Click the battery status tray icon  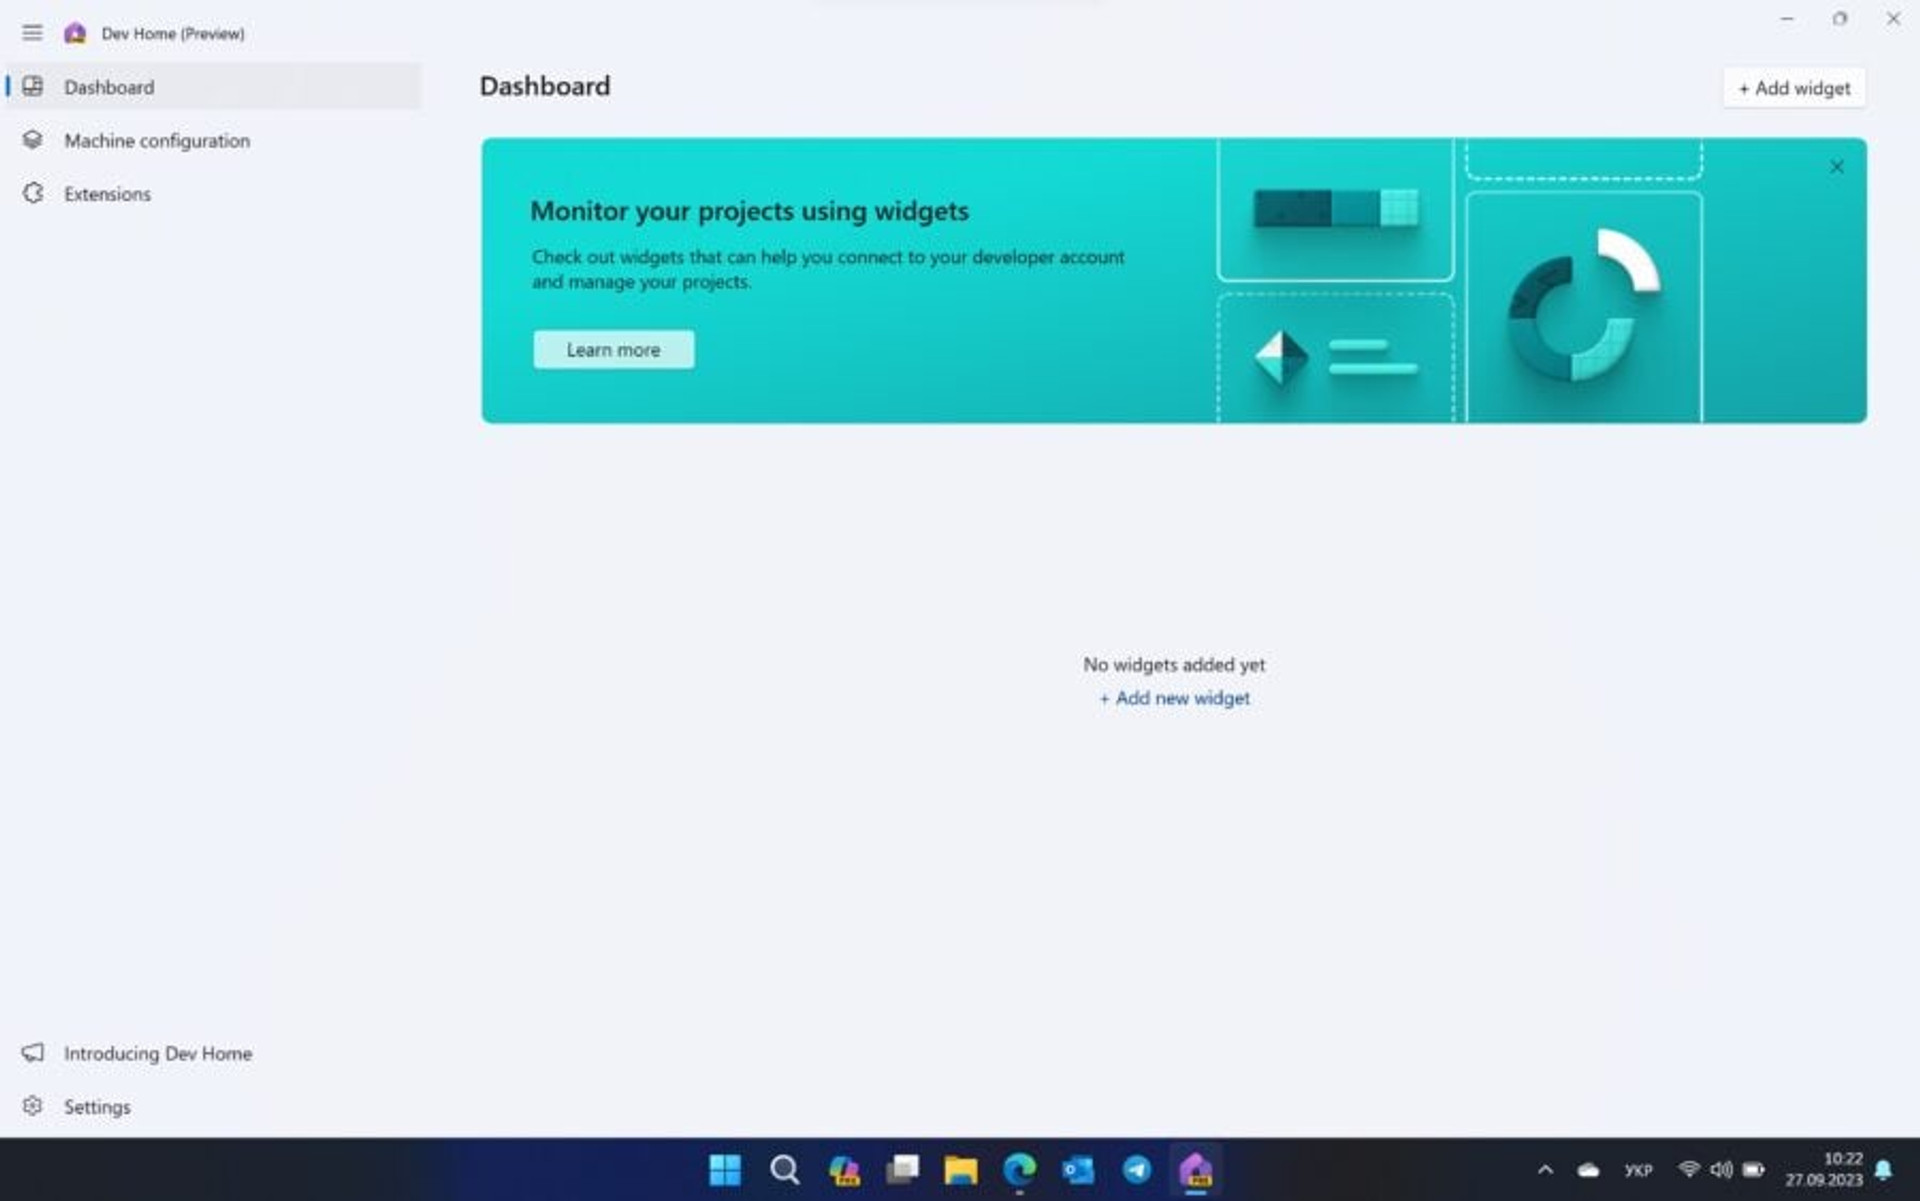[x=1753, y=1169]
